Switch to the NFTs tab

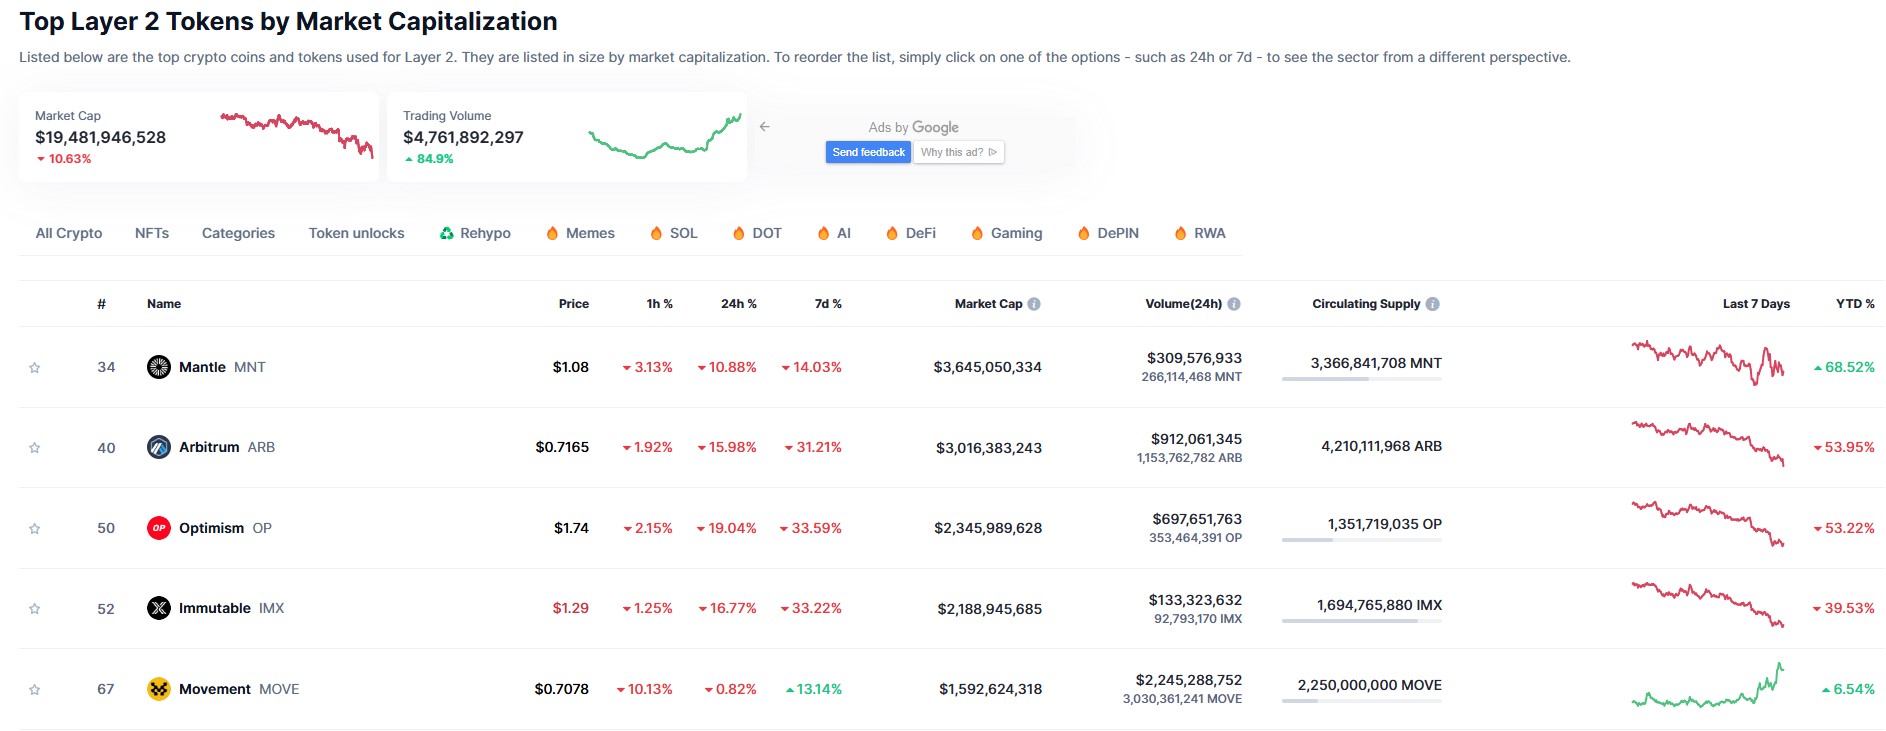(x=152, y=233)
